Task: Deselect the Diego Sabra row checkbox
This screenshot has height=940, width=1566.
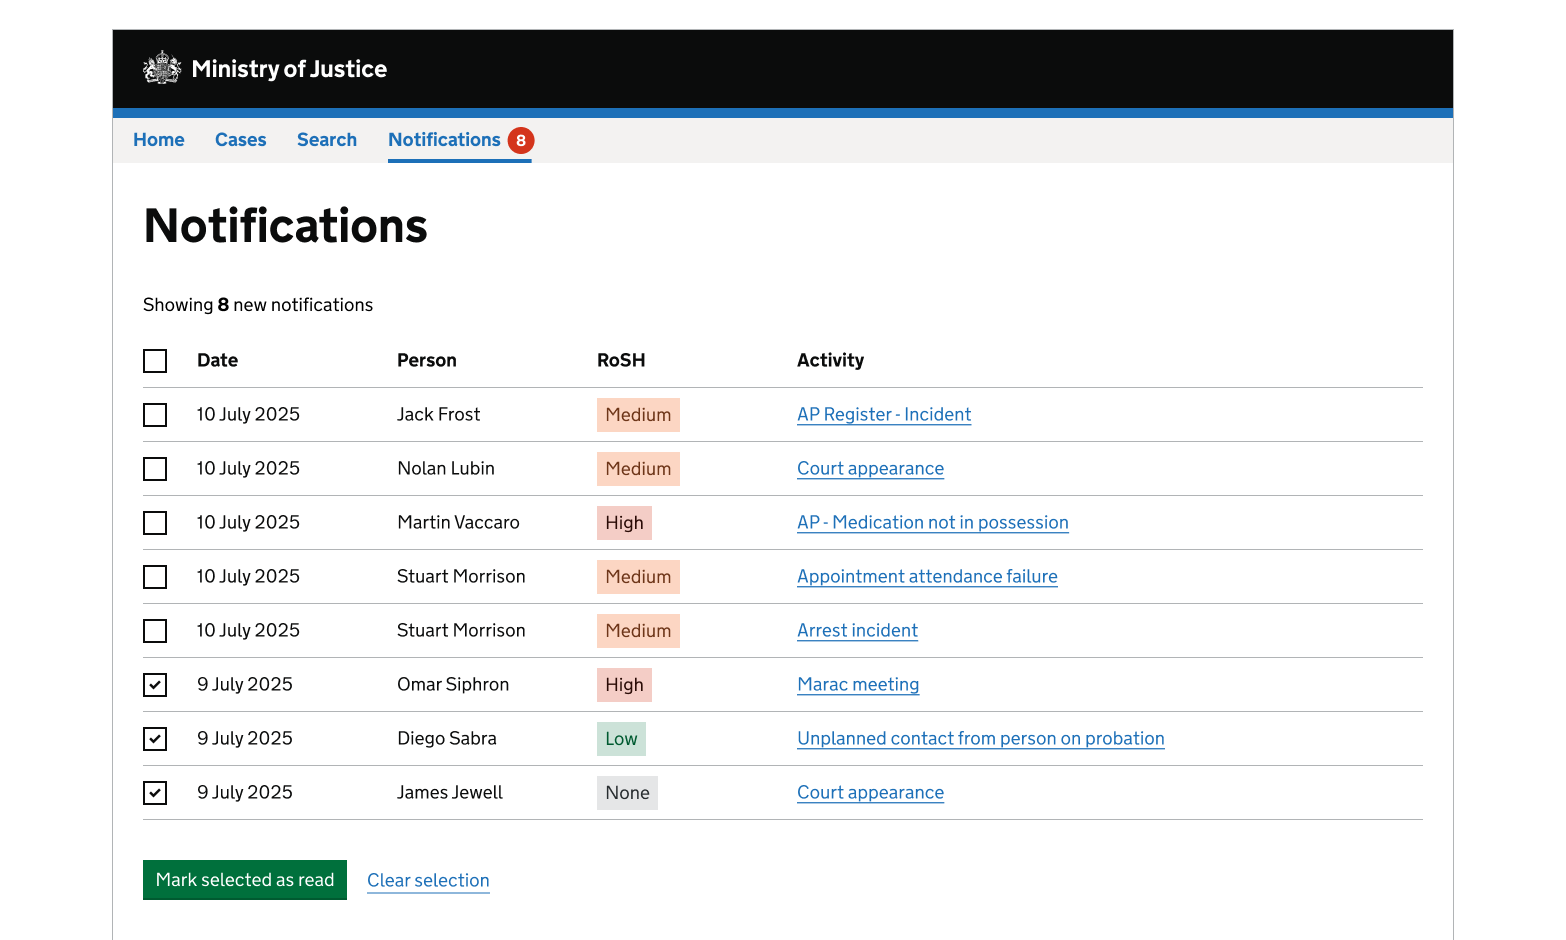Action: click(155, 739)
